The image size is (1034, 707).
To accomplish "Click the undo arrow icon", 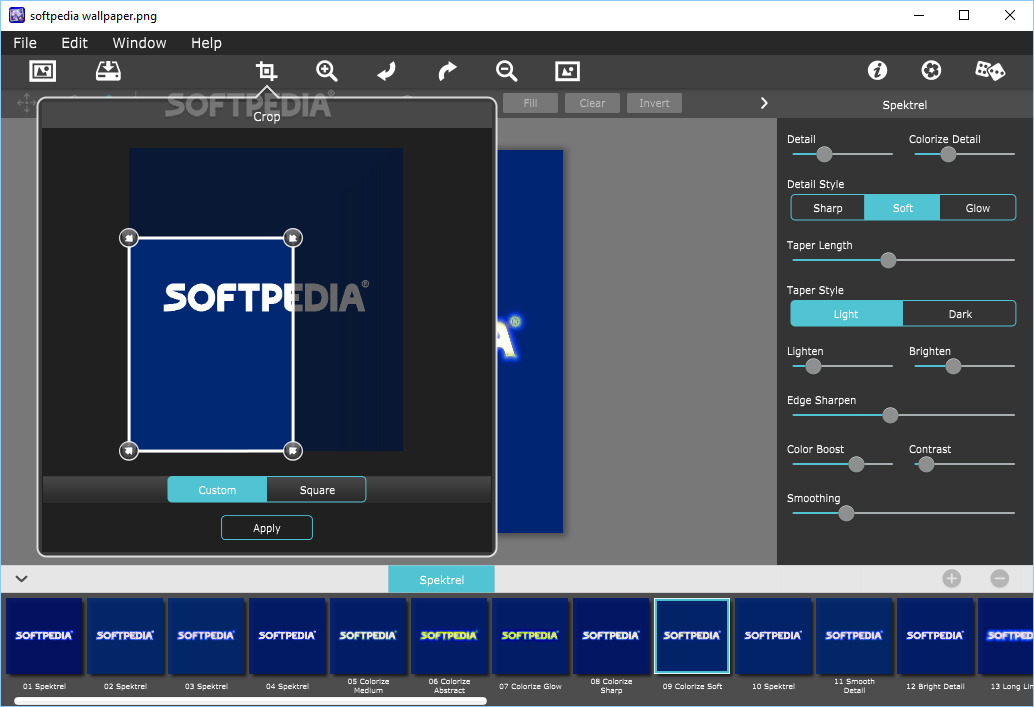I will click(386, 71).
